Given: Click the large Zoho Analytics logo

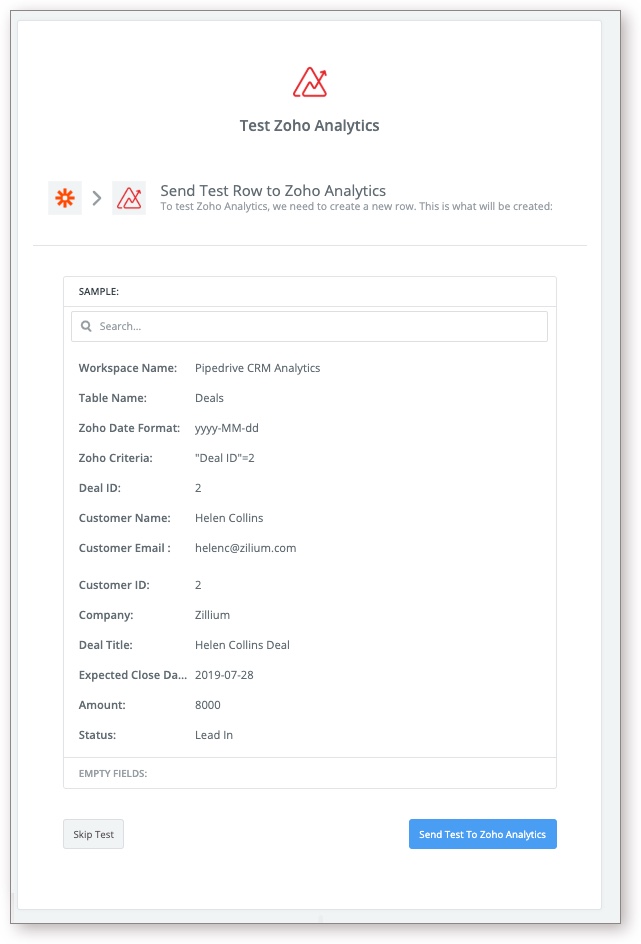Looking at the screenshot, I should click(x=310, y=82).
